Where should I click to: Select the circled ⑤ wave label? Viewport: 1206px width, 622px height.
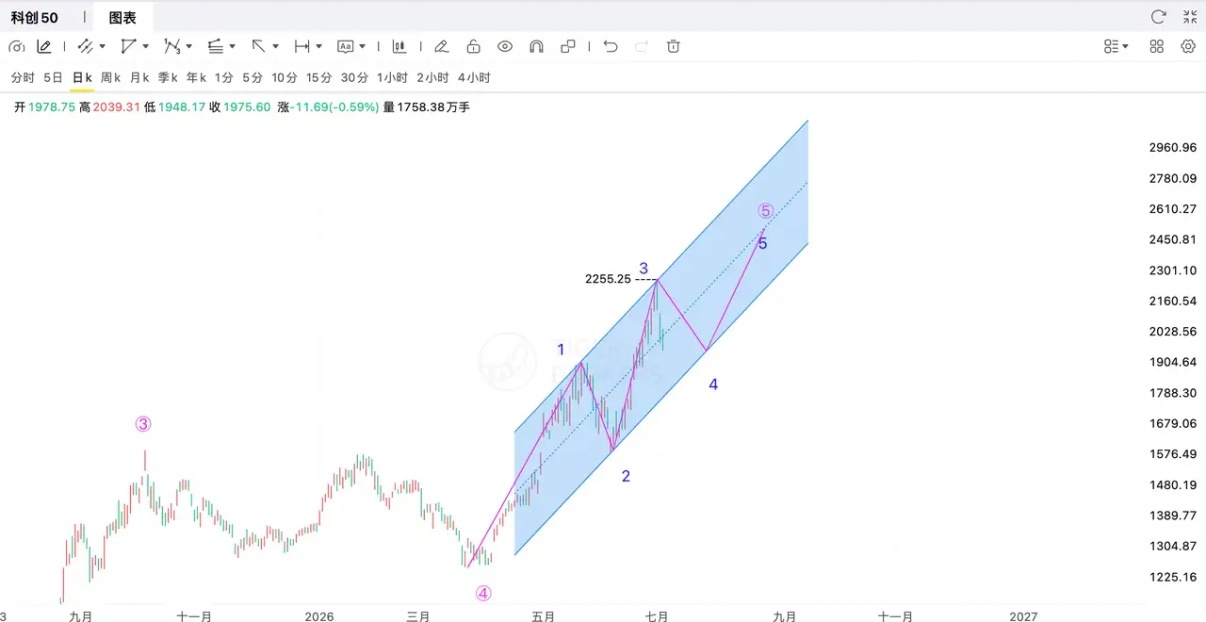coord(765,211)
